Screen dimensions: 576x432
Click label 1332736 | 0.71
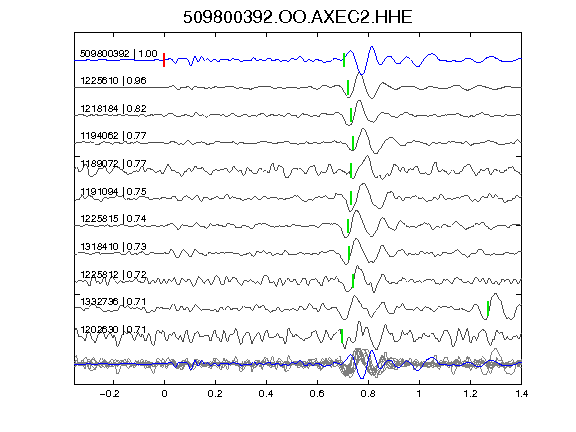(113, 302)
